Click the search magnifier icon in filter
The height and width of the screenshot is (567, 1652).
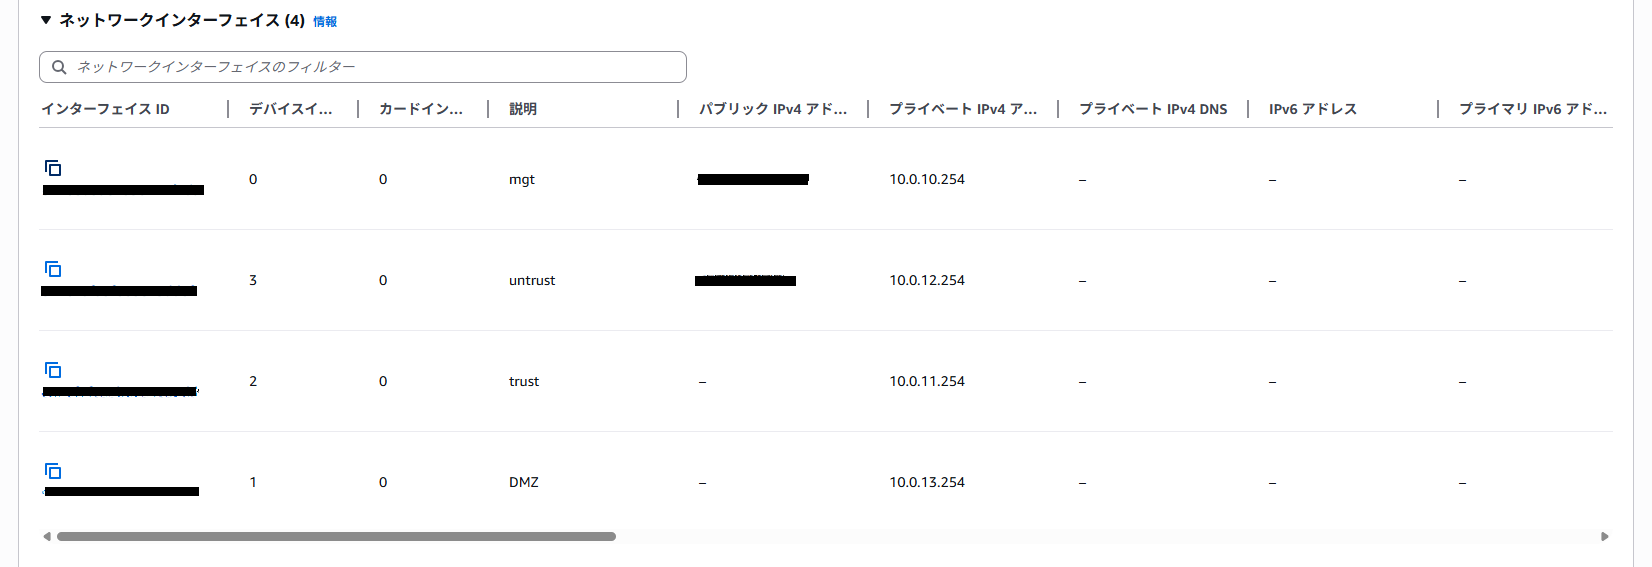click(59, 67)
